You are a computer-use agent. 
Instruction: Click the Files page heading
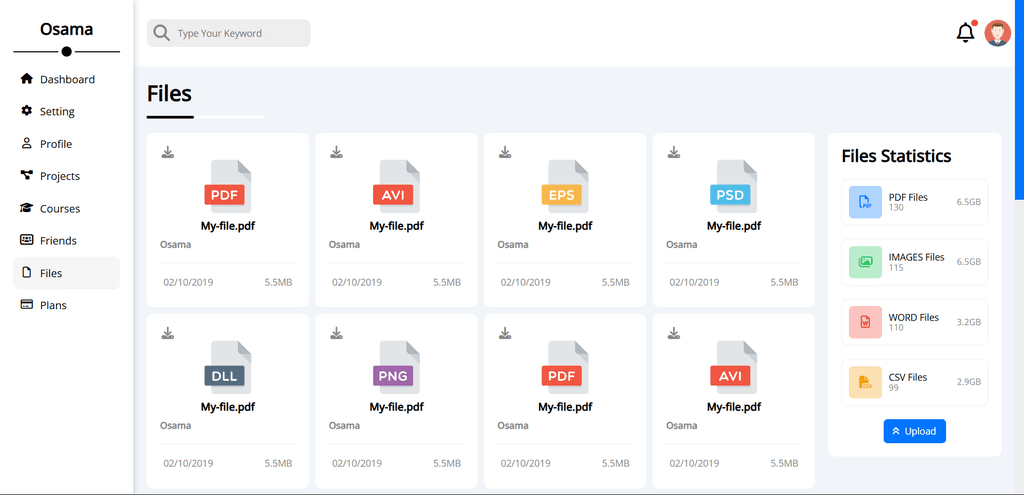[x=169, y=93]
